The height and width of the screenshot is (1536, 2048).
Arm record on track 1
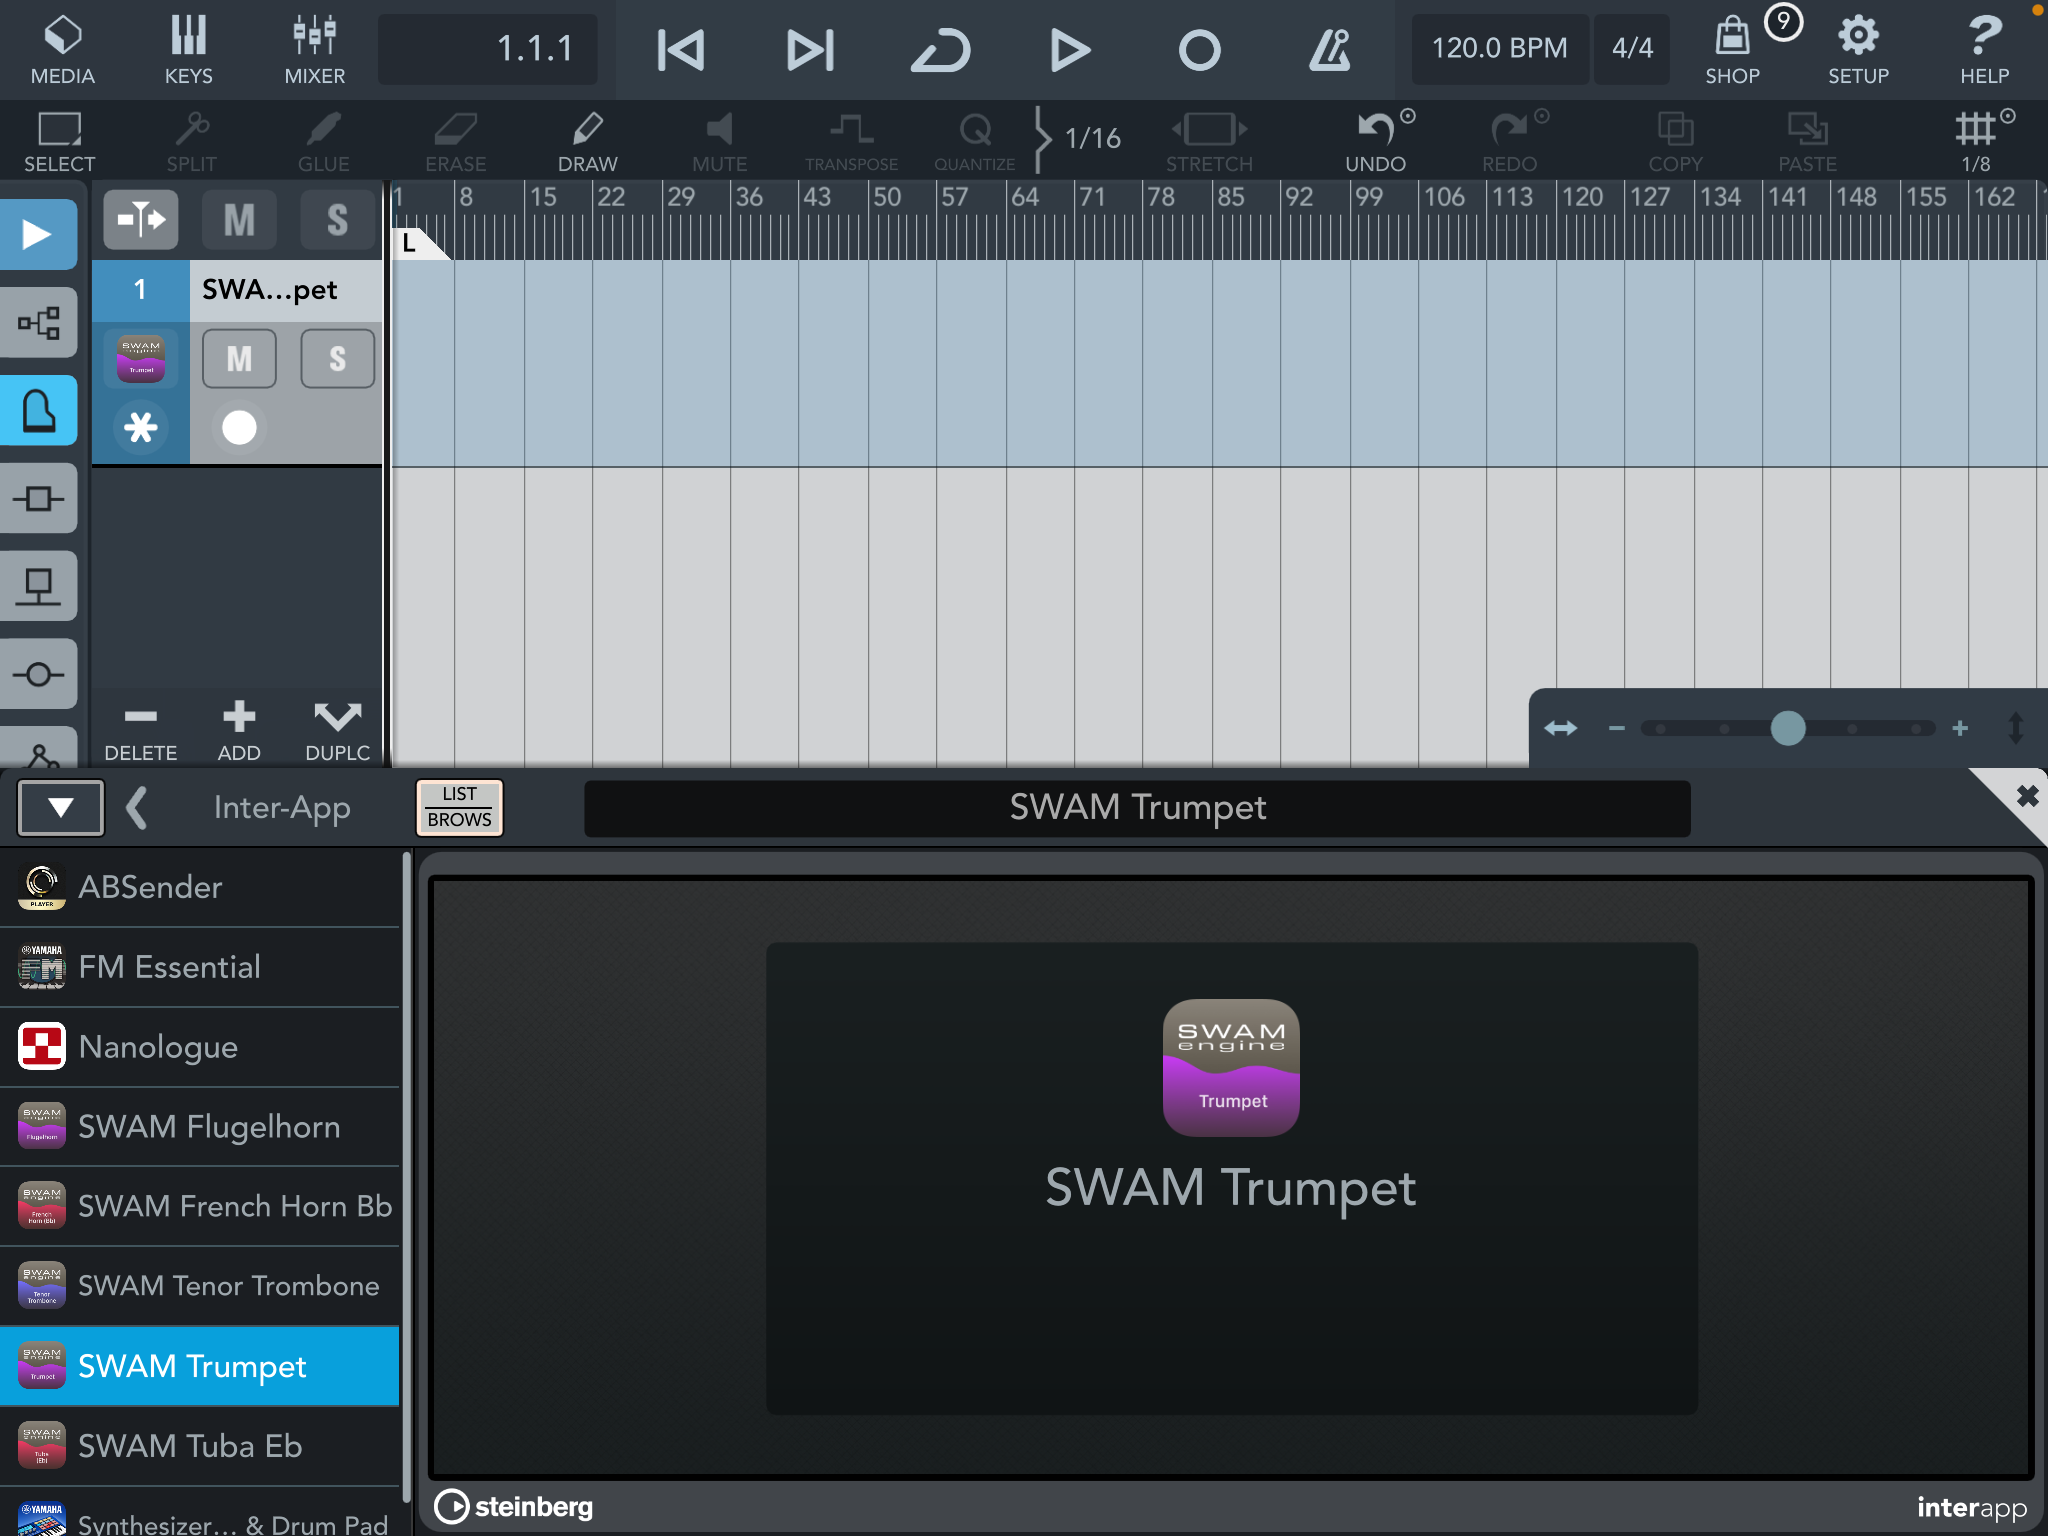tap(239, 428)
